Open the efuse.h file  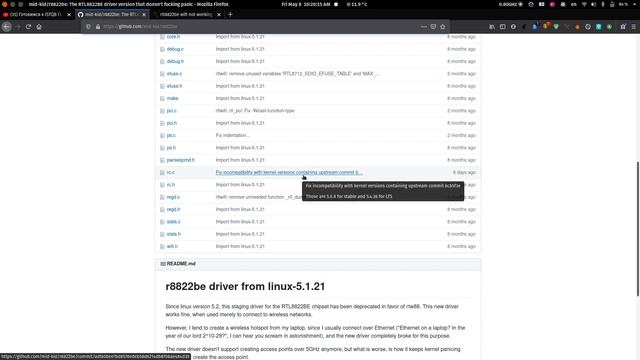[x=174, y=86]
